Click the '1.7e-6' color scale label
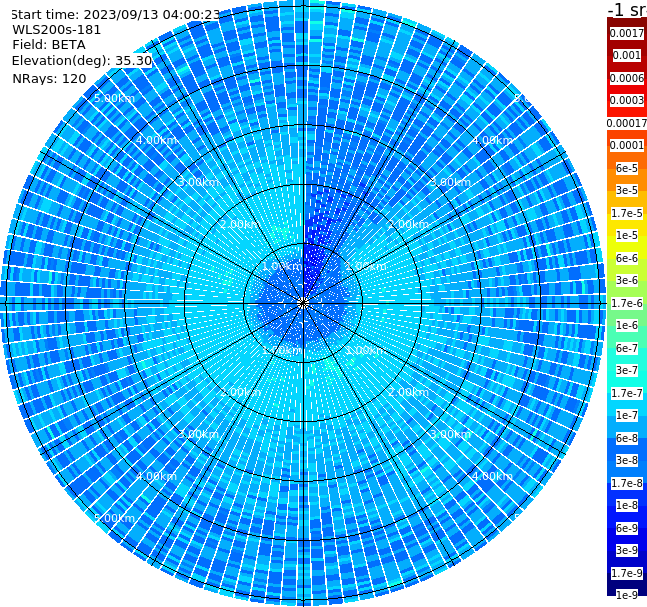 (x=627, y=303)
